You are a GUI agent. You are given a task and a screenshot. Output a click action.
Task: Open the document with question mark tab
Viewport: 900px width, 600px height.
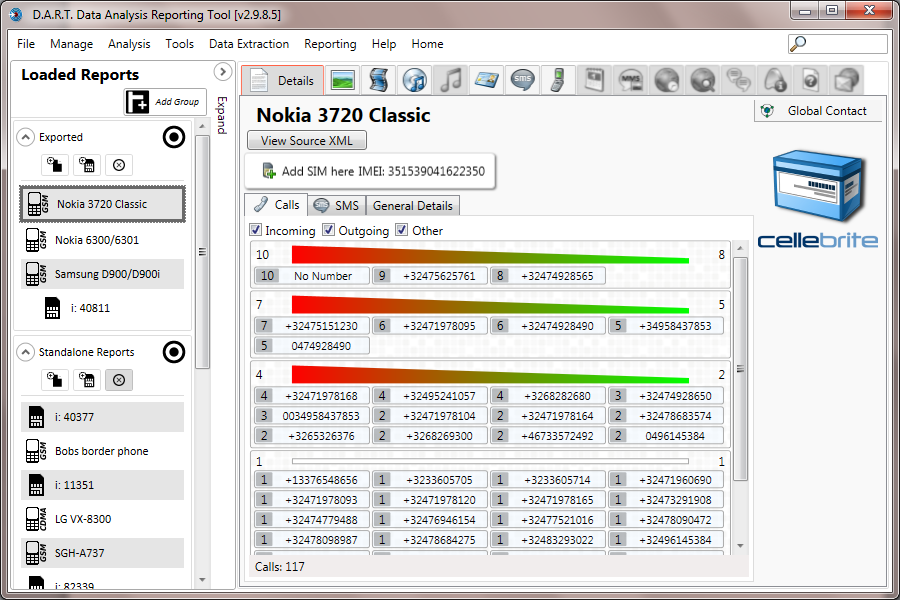coord(810,80)
